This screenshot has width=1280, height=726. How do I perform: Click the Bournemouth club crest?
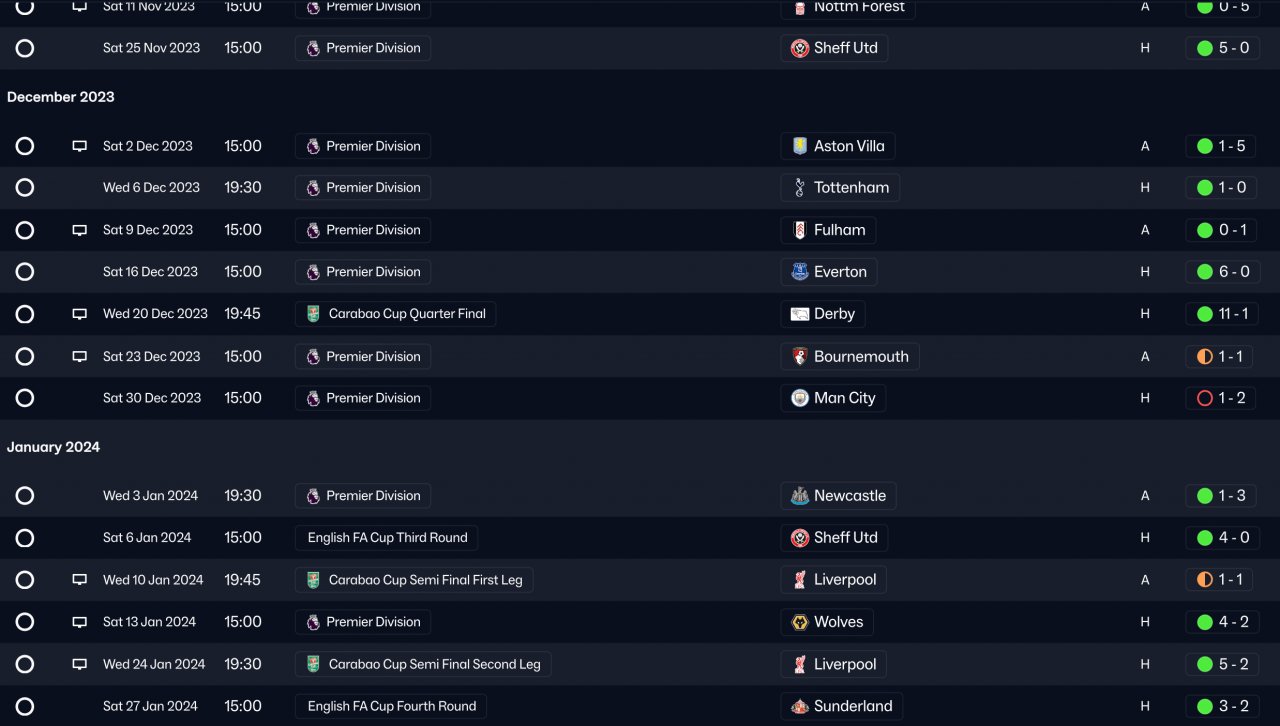click(799, 357)
